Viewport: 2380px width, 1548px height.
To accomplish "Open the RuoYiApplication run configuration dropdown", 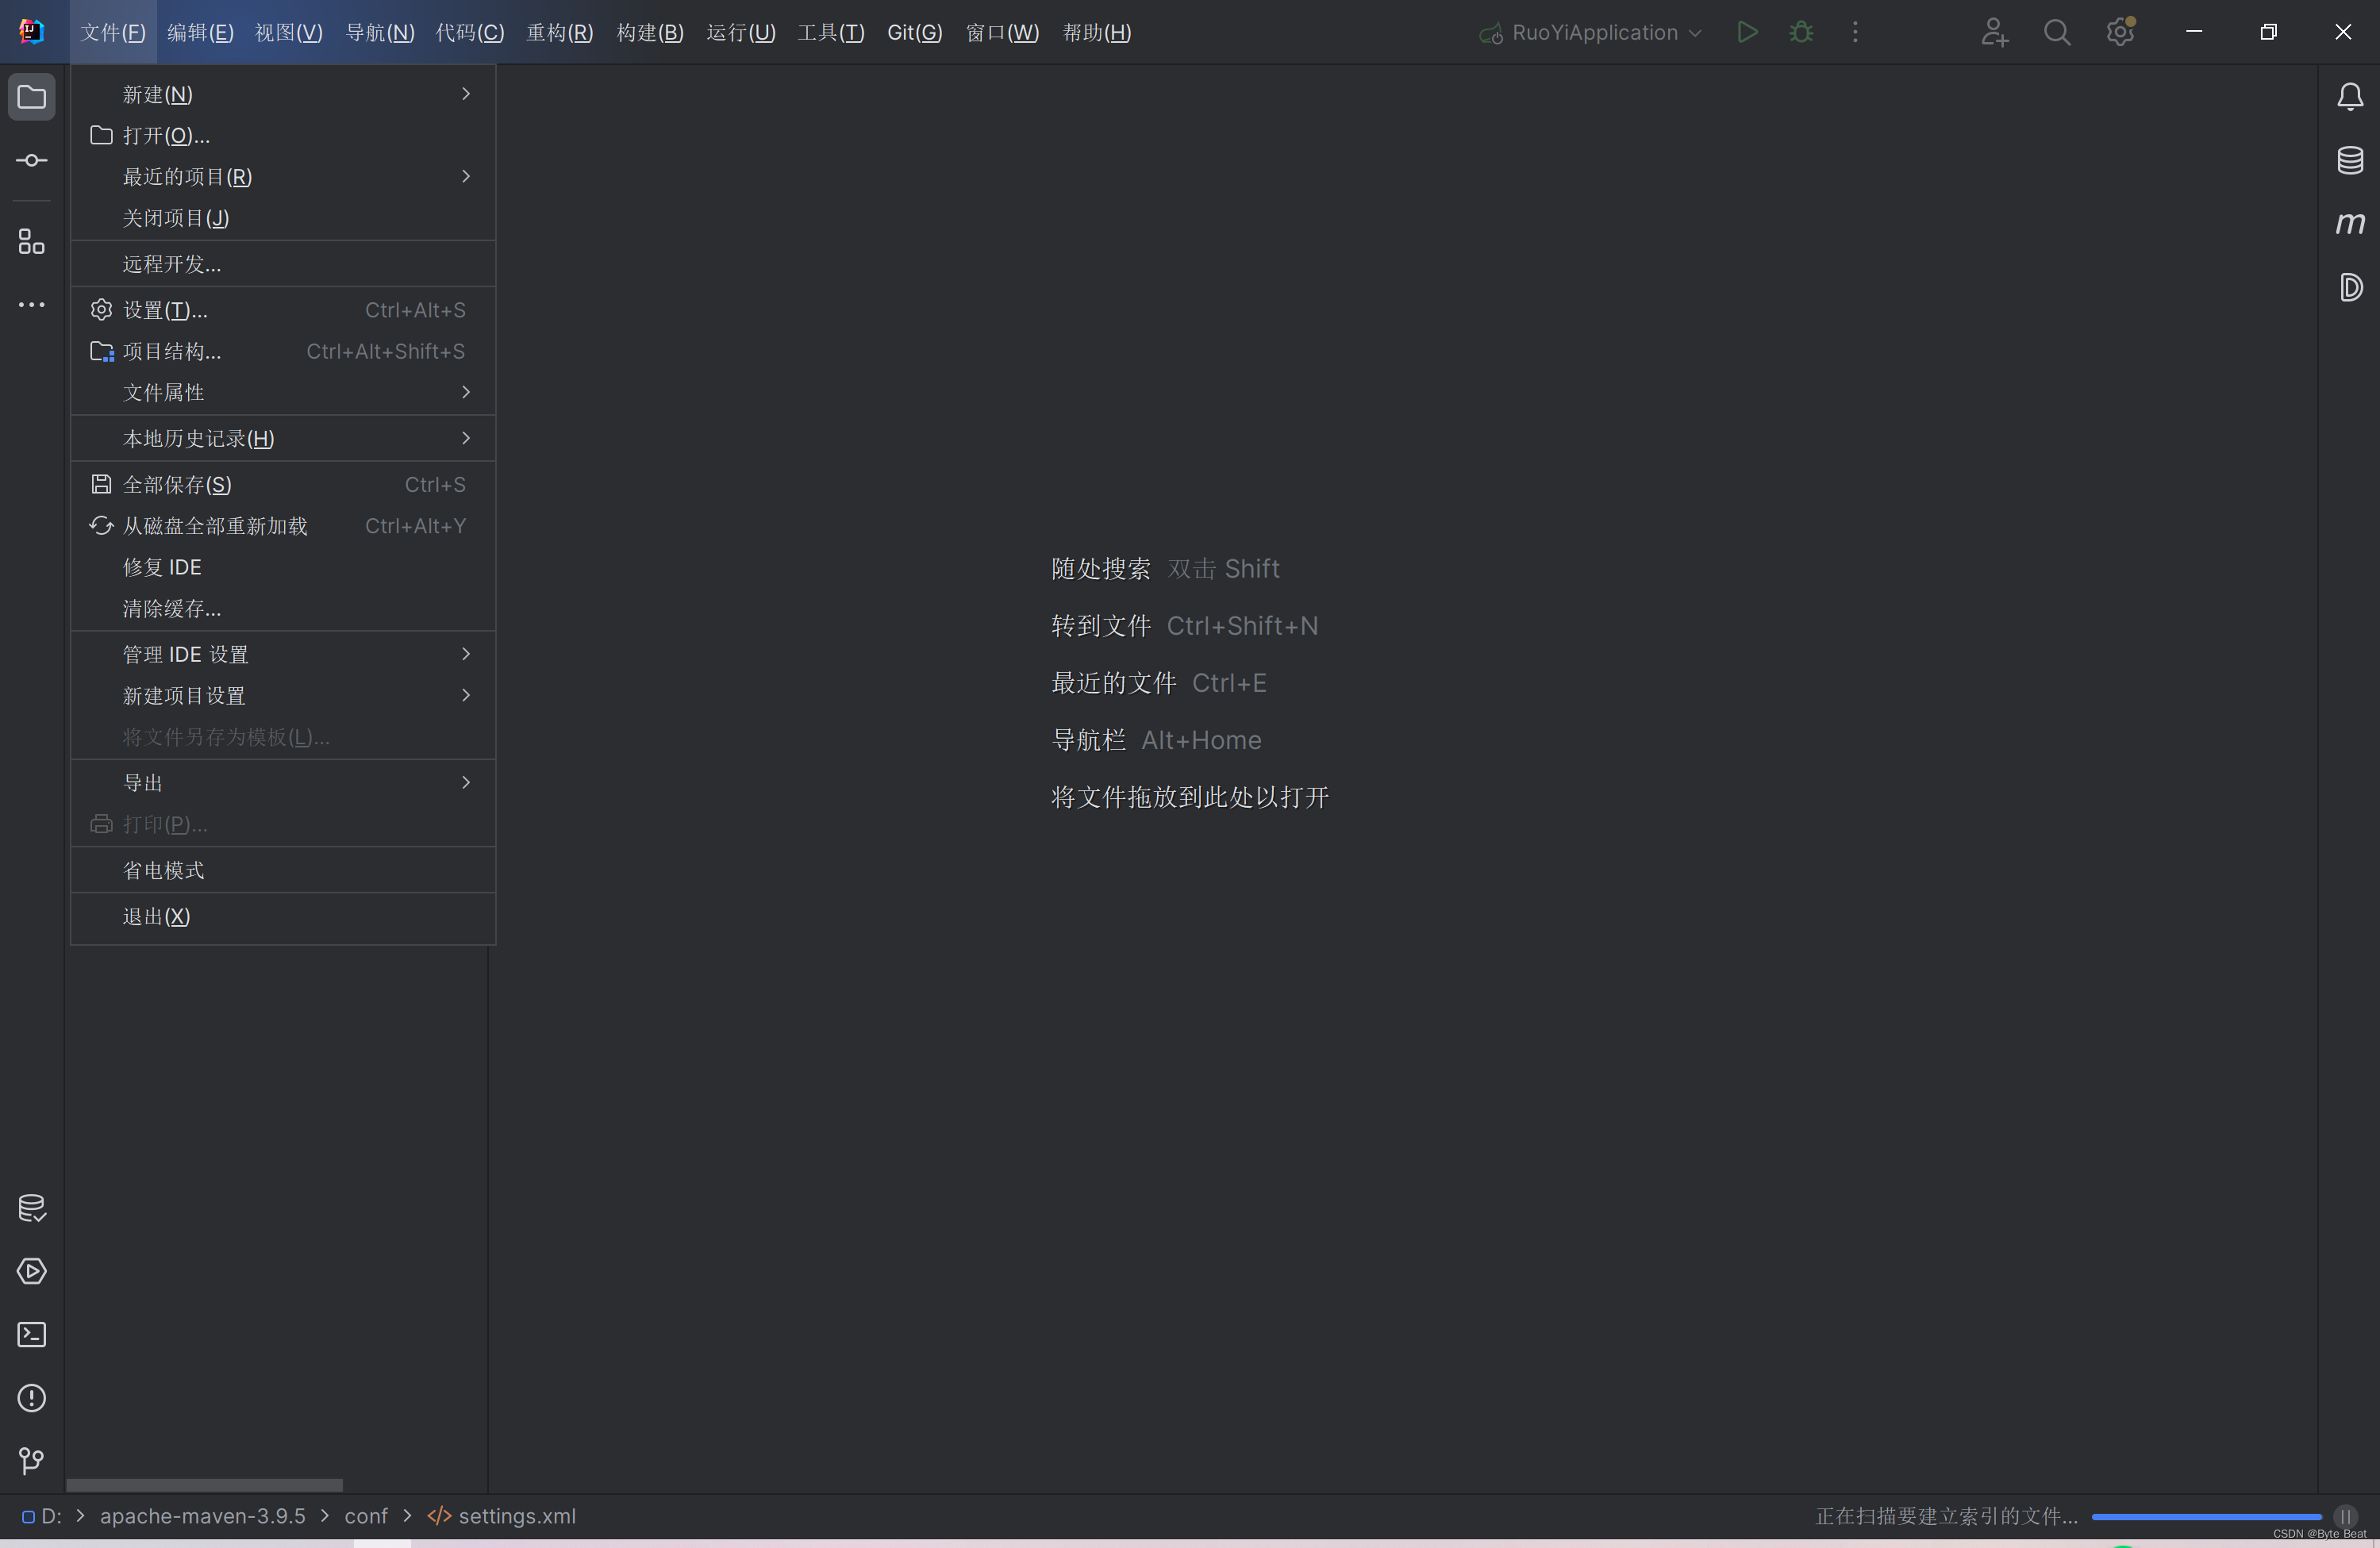I will click(x=1590, y=32).
